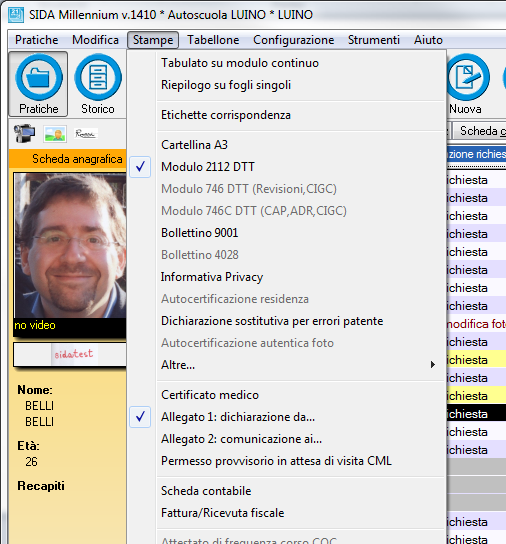506x544 pixels.
Task: Toggle the Modulo 2112 DTT checkmark
Action: [x=140, y=167]
